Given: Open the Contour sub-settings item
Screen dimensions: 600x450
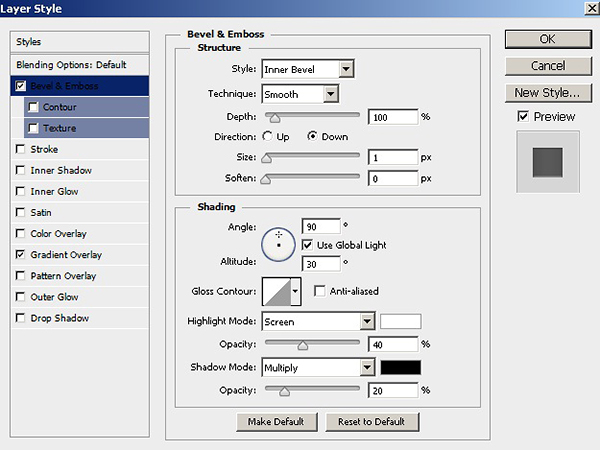Looking at the screenshot, I should pos(60,107).
